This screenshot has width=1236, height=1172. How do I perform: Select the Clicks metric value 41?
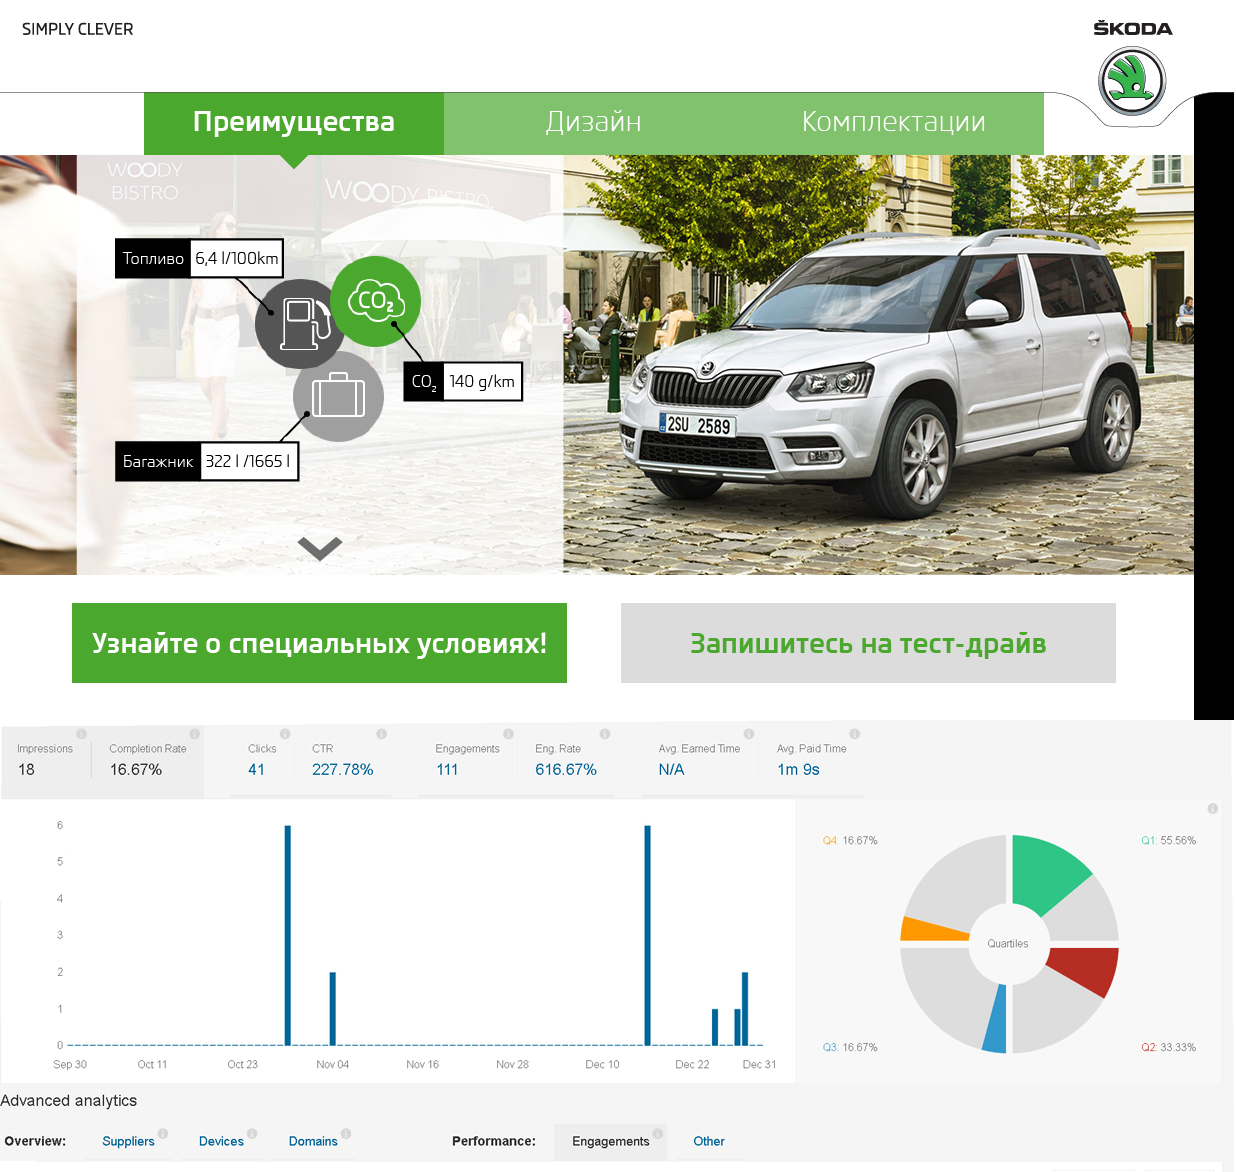click(x=257, y=770)
